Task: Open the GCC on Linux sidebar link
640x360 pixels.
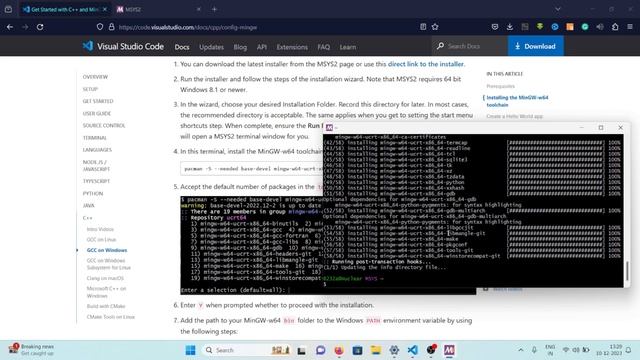Action: (x=101, y=240)
